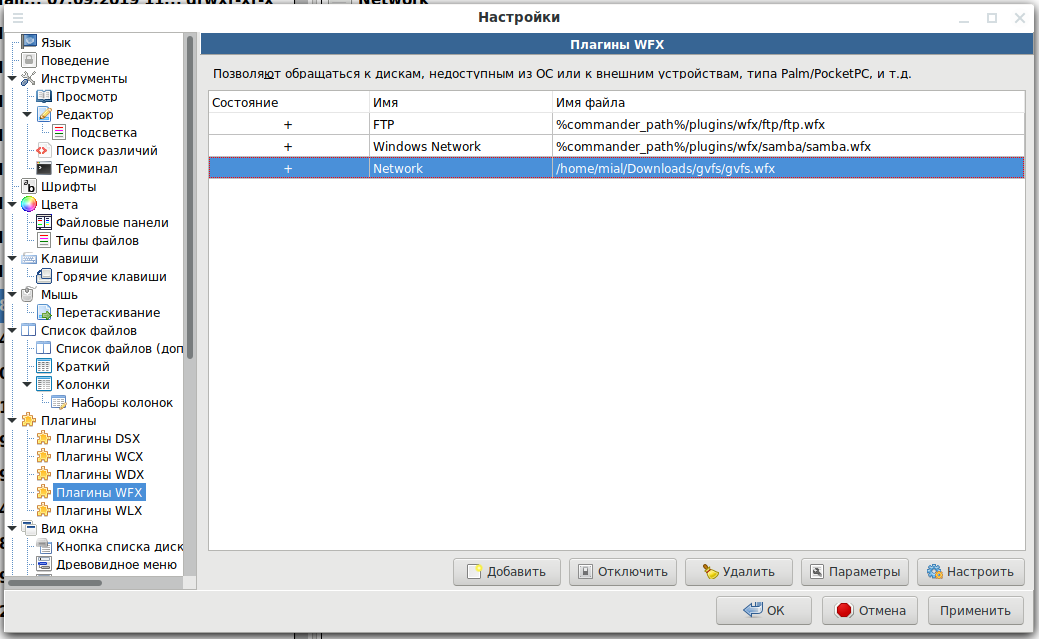The width and height of the screenshot is (1039, 639).
Task: Click the Вид окна window icon
Action: coord(28,528)
